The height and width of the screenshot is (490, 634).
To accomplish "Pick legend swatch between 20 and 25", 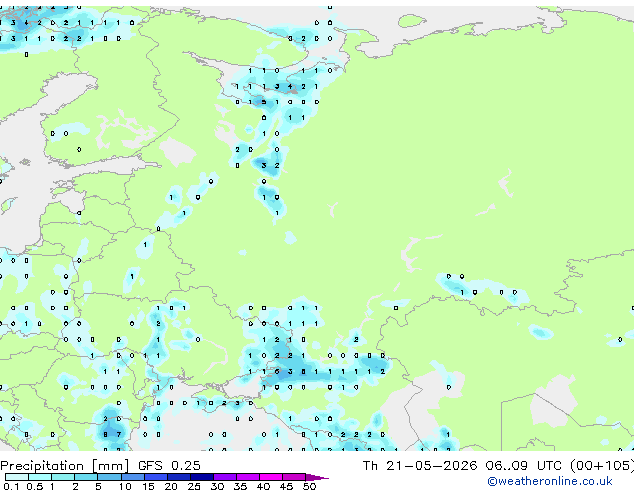I will [179, 477].
